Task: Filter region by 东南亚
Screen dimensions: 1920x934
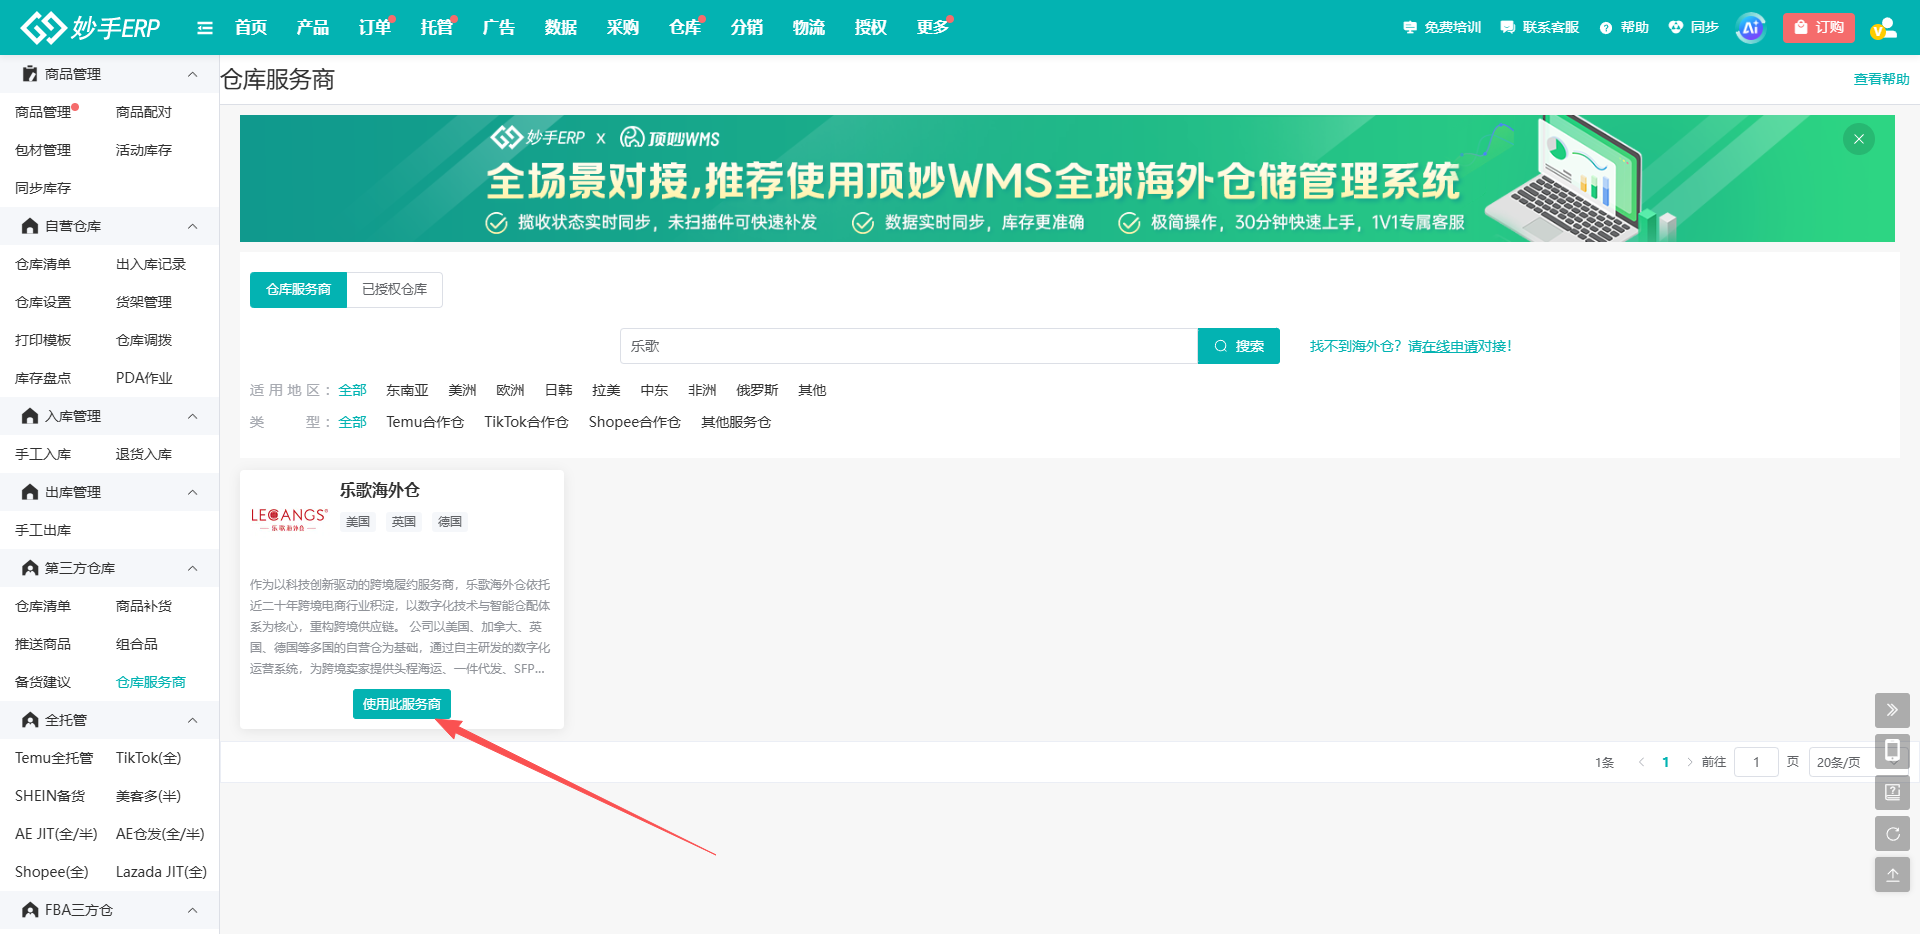Action: [x=407, y=390]
